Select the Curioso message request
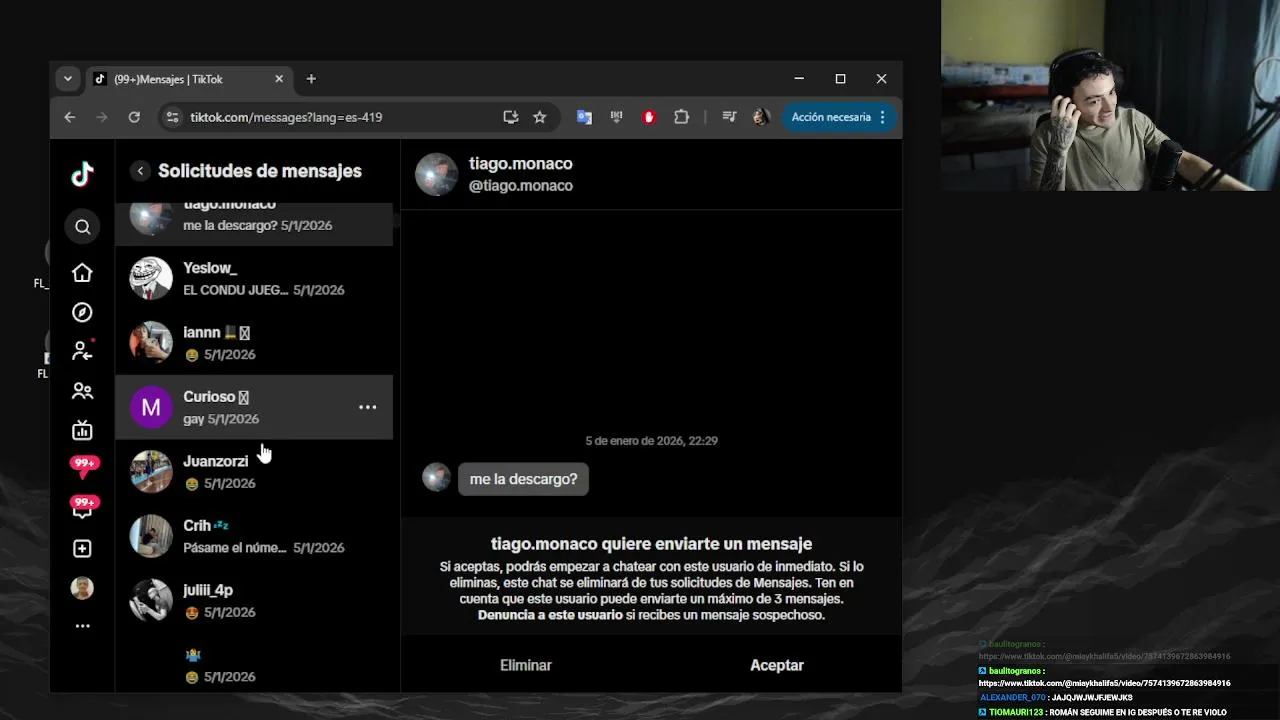The width and height of the screenshot is (1280, 720). click(x=254, y=407)
